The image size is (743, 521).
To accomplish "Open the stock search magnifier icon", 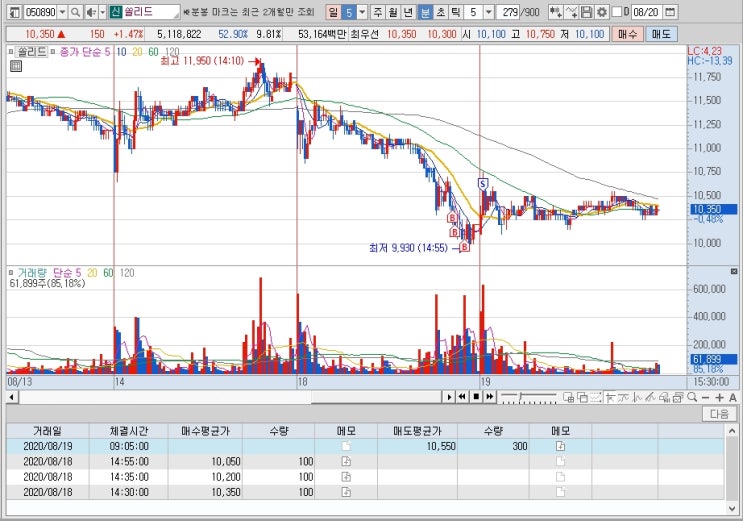I will pos(75,12).
